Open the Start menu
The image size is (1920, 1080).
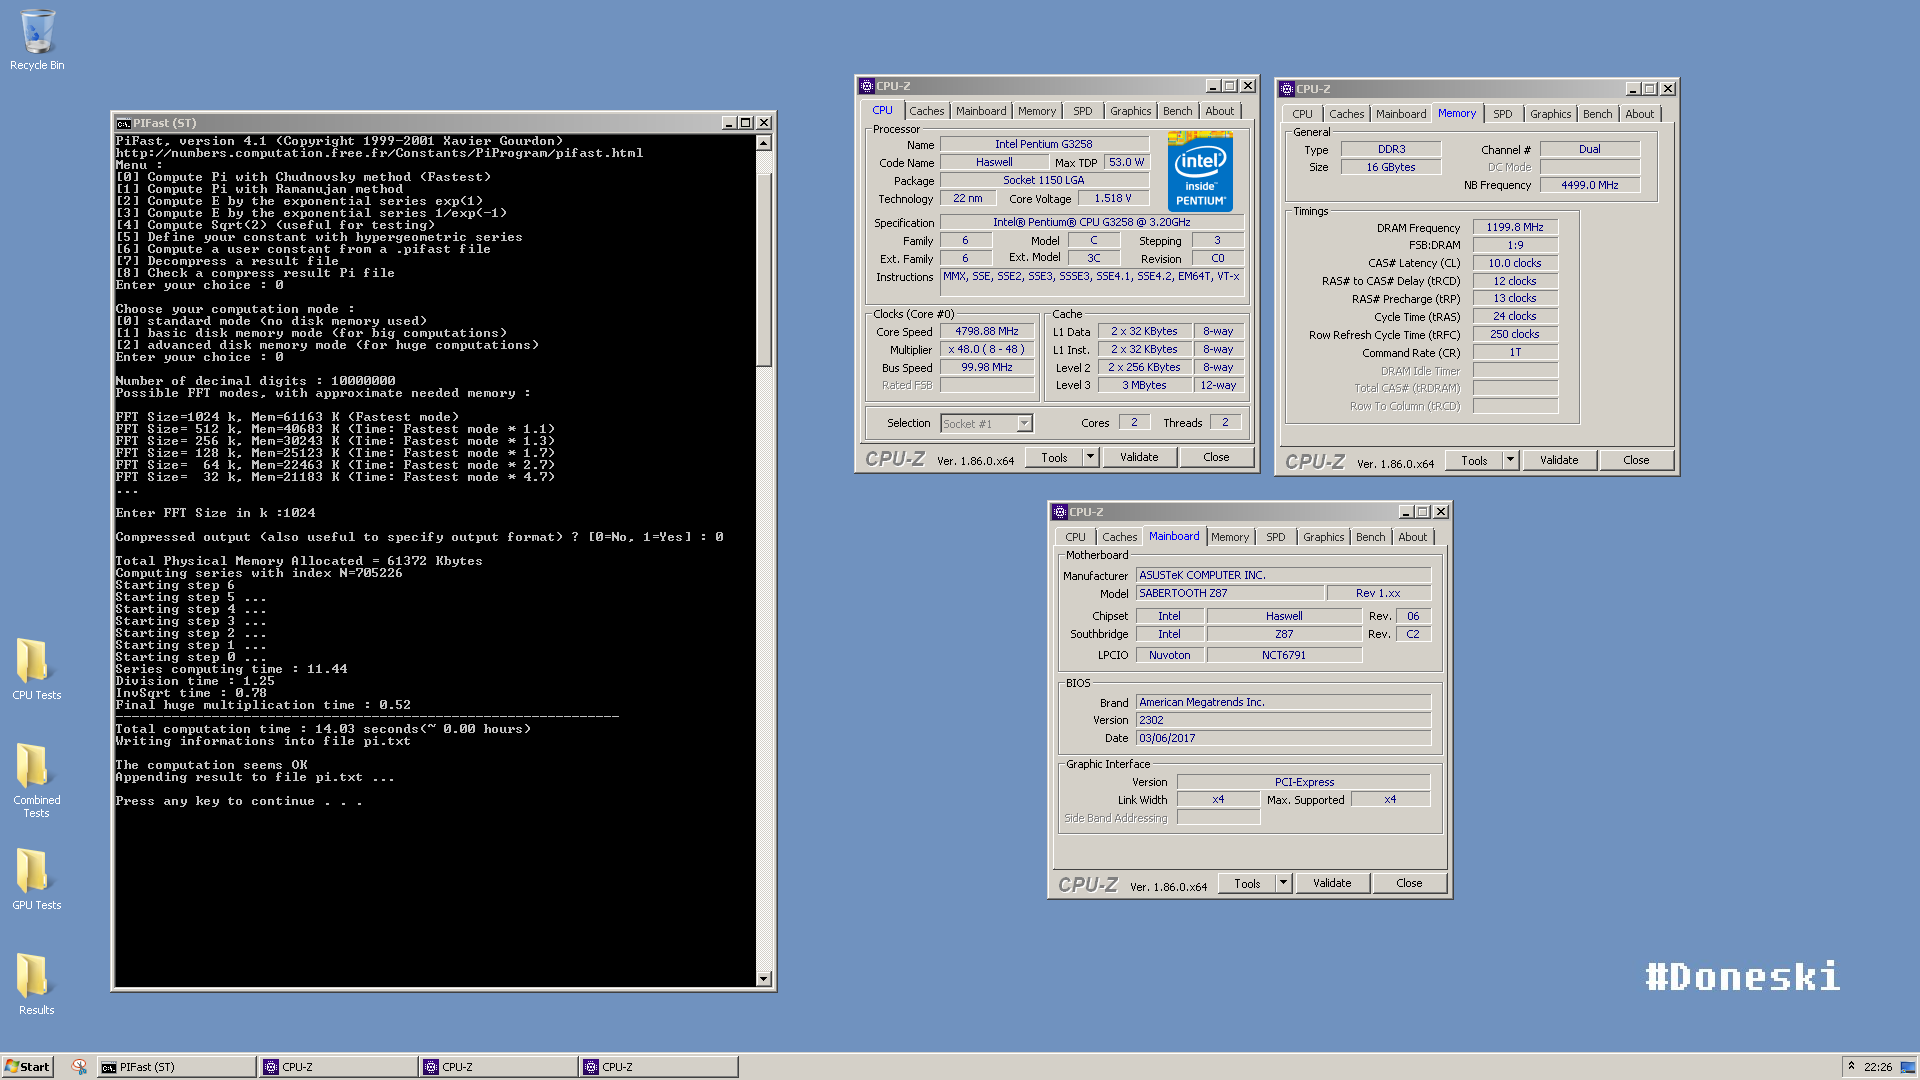[27, 1067]
